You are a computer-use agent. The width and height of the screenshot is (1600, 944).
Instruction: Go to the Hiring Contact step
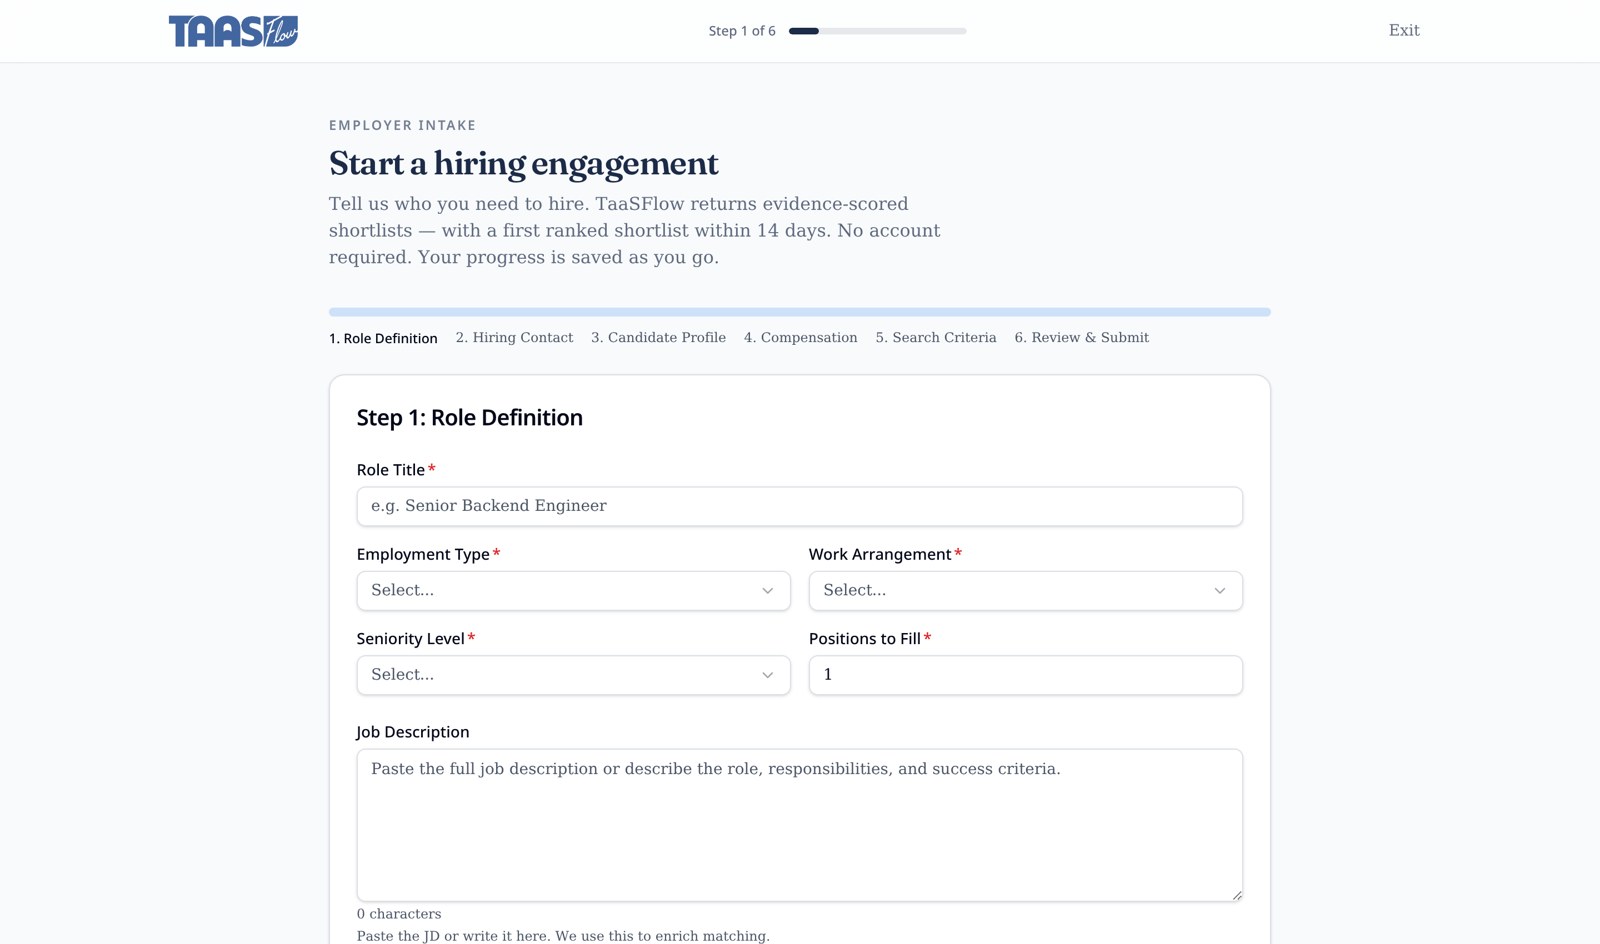coord(514,338)
